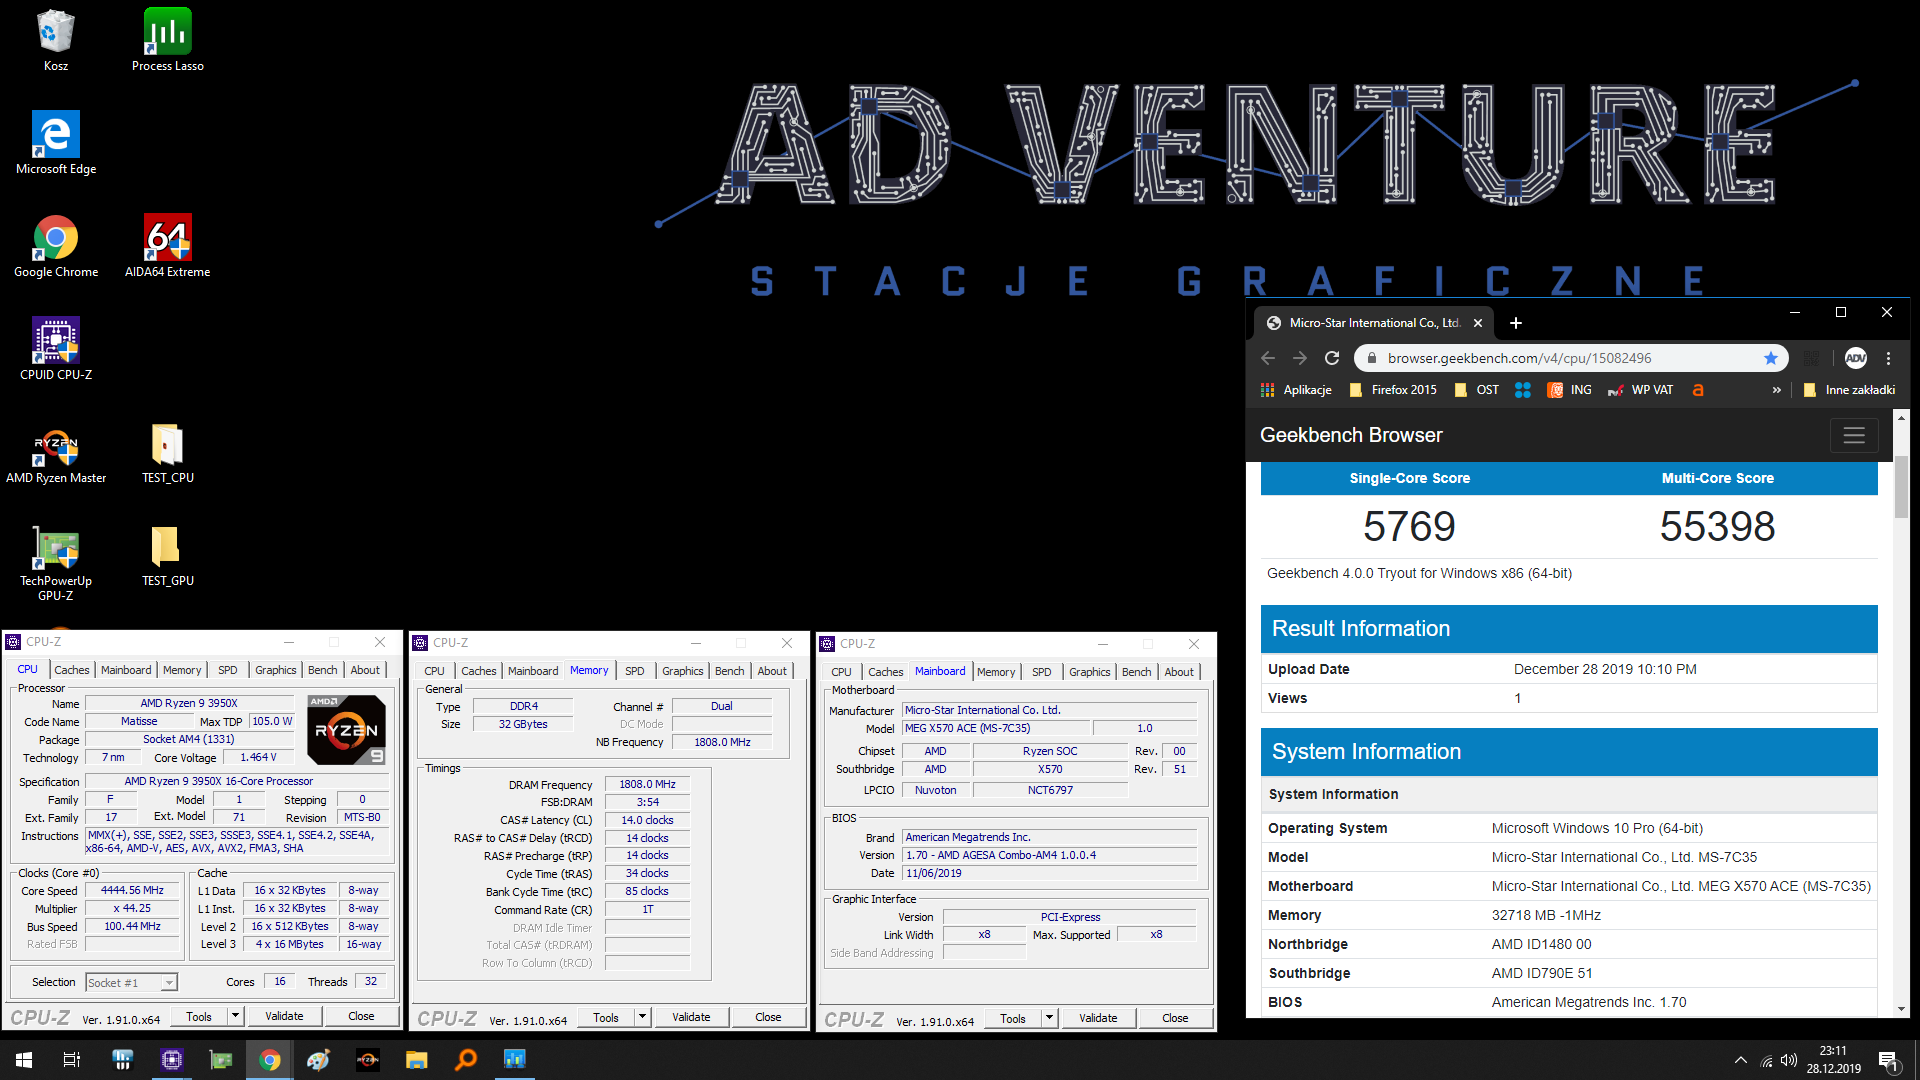Open File Explorer from the taskbar
The width and height of the screenshot is (1920, 1080).
click(x=417, y=1060)
